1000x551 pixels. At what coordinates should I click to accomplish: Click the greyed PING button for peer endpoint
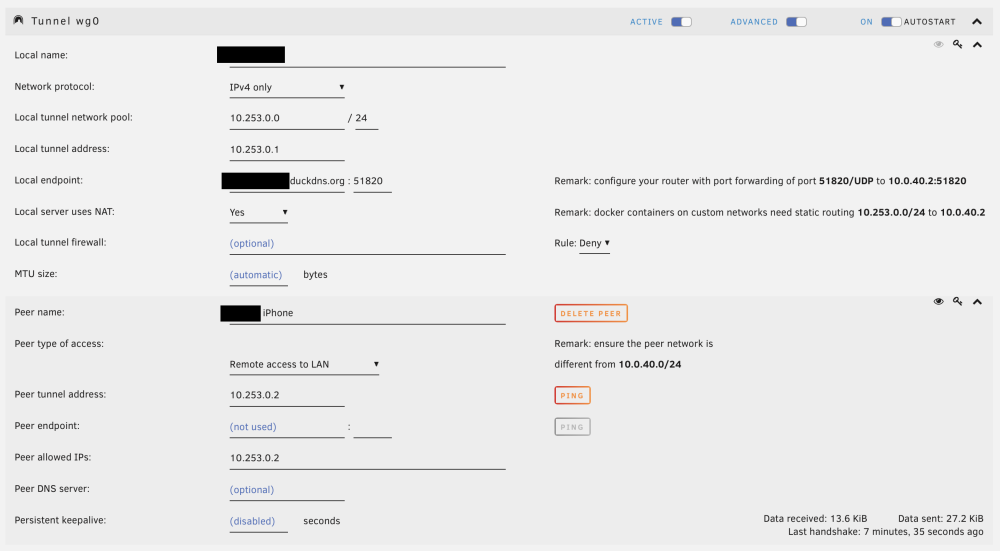(572, 427)
